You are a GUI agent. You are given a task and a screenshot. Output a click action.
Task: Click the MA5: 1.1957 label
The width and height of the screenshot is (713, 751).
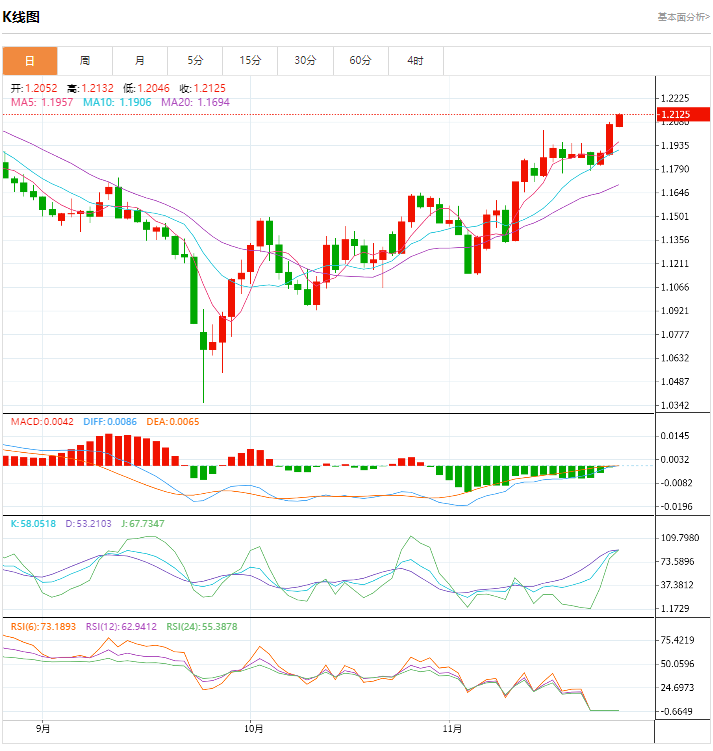[x=42, y=102]
